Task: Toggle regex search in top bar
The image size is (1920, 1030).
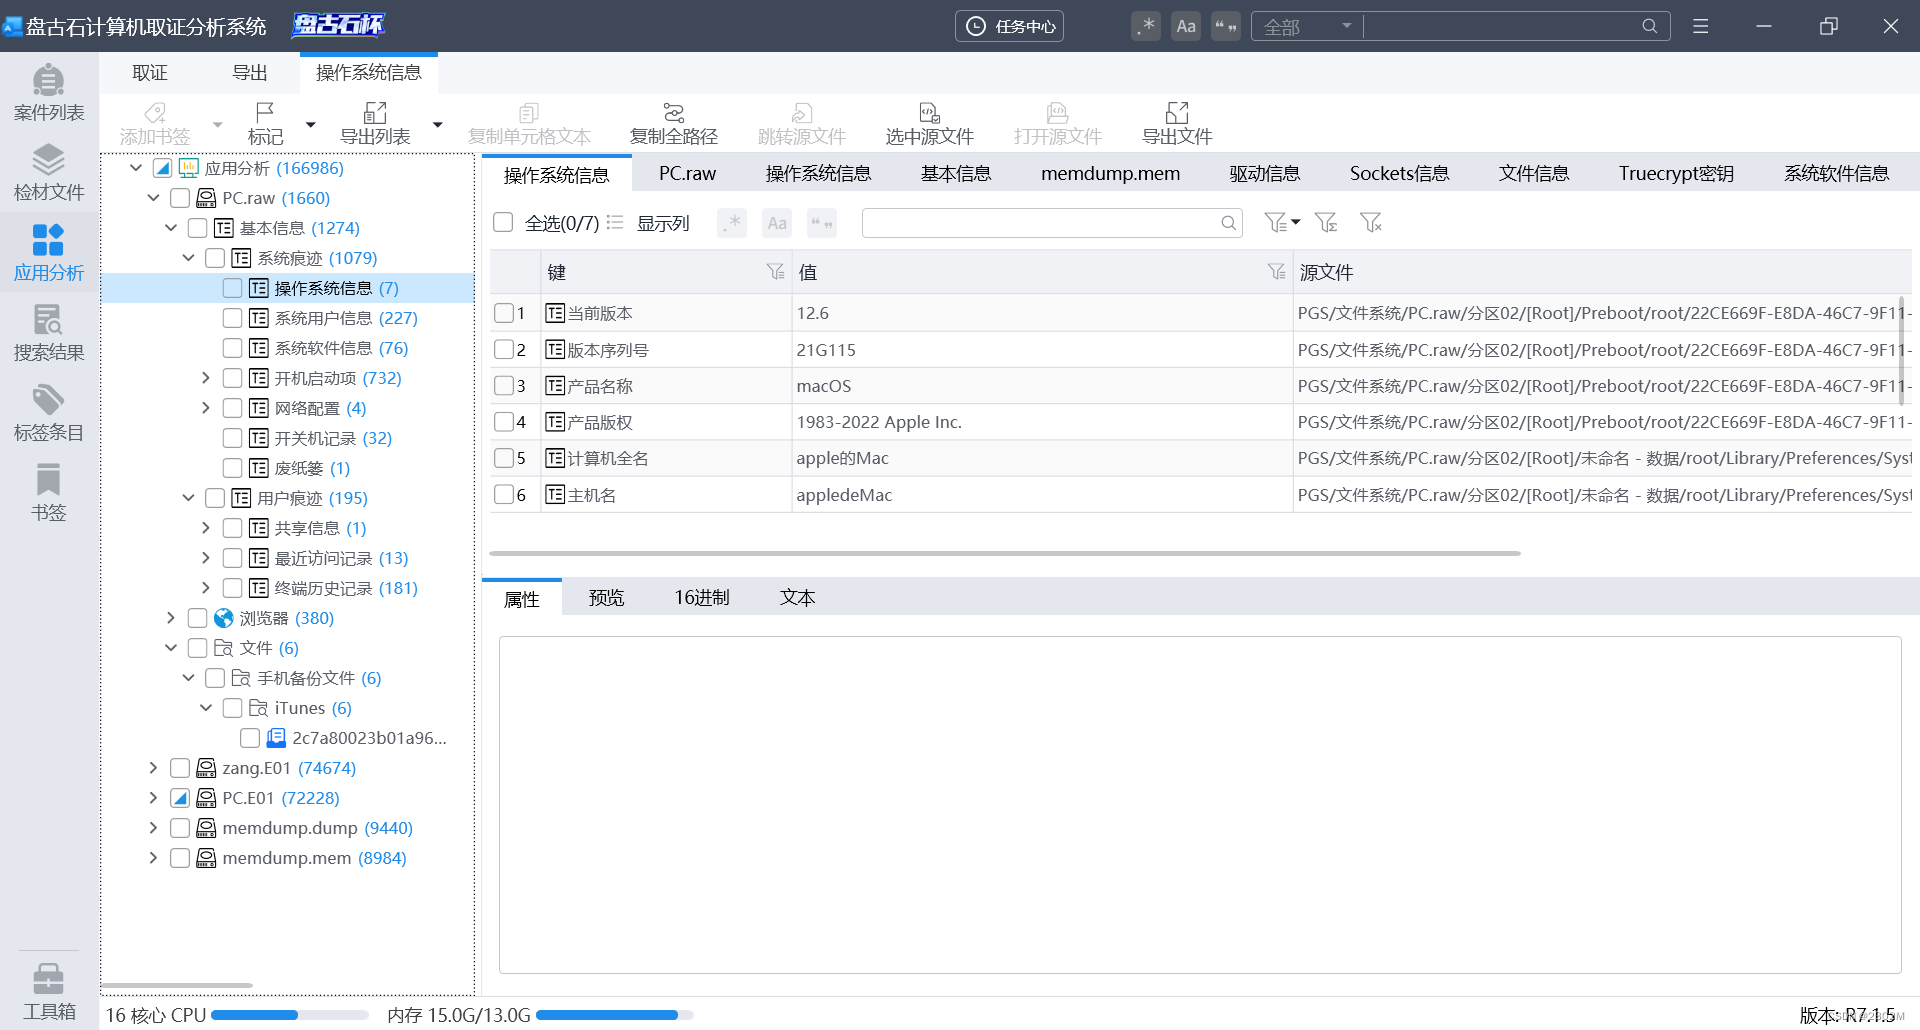Action: pyautogui.click(x=1146, y=26)
